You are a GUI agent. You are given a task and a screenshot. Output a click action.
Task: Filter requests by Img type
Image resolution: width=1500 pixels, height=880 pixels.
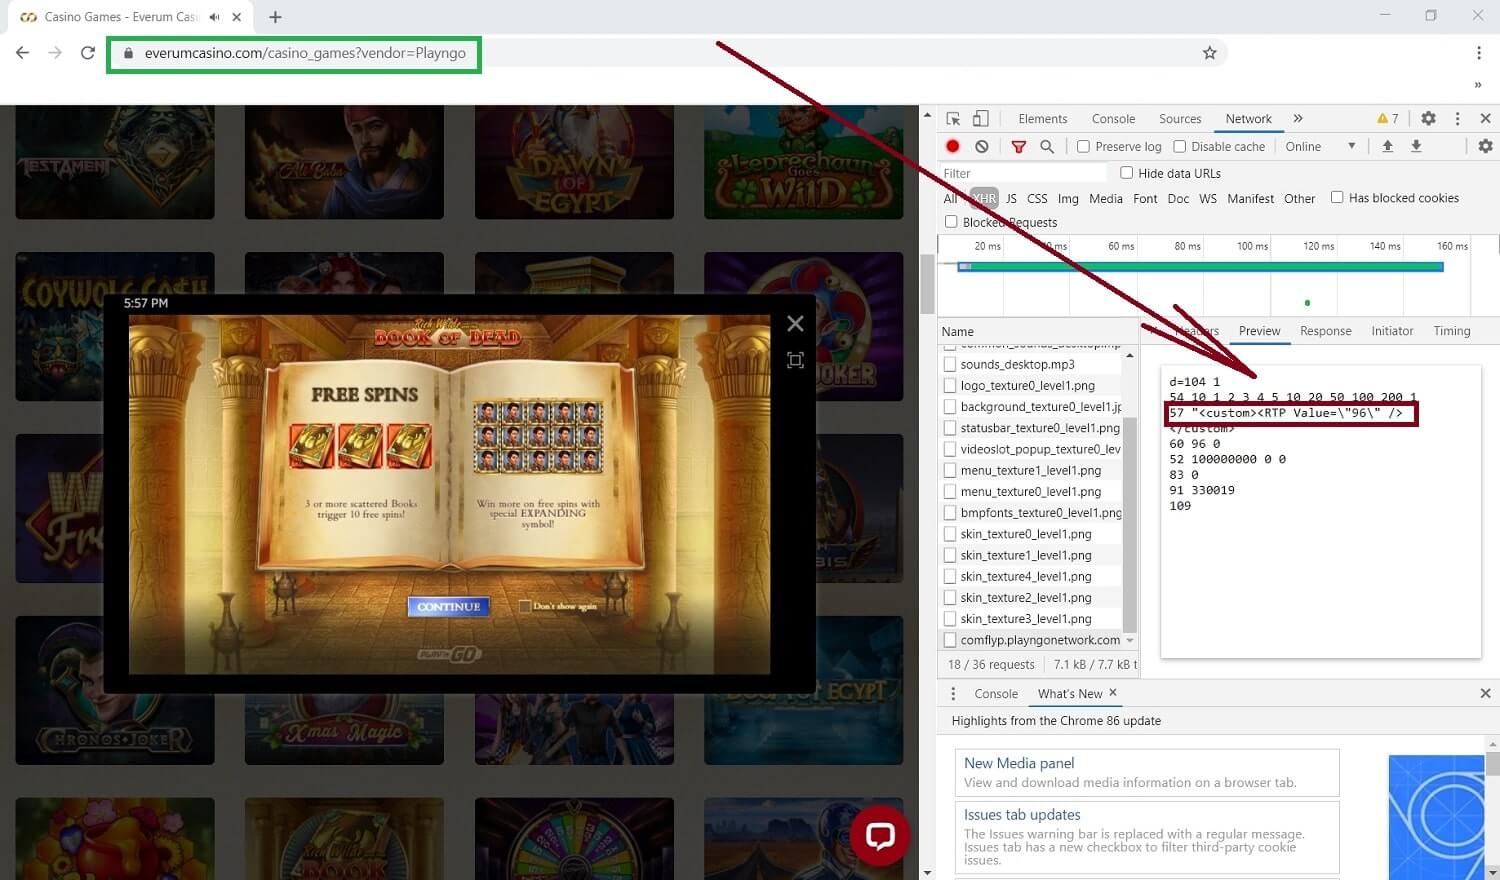1068,199
